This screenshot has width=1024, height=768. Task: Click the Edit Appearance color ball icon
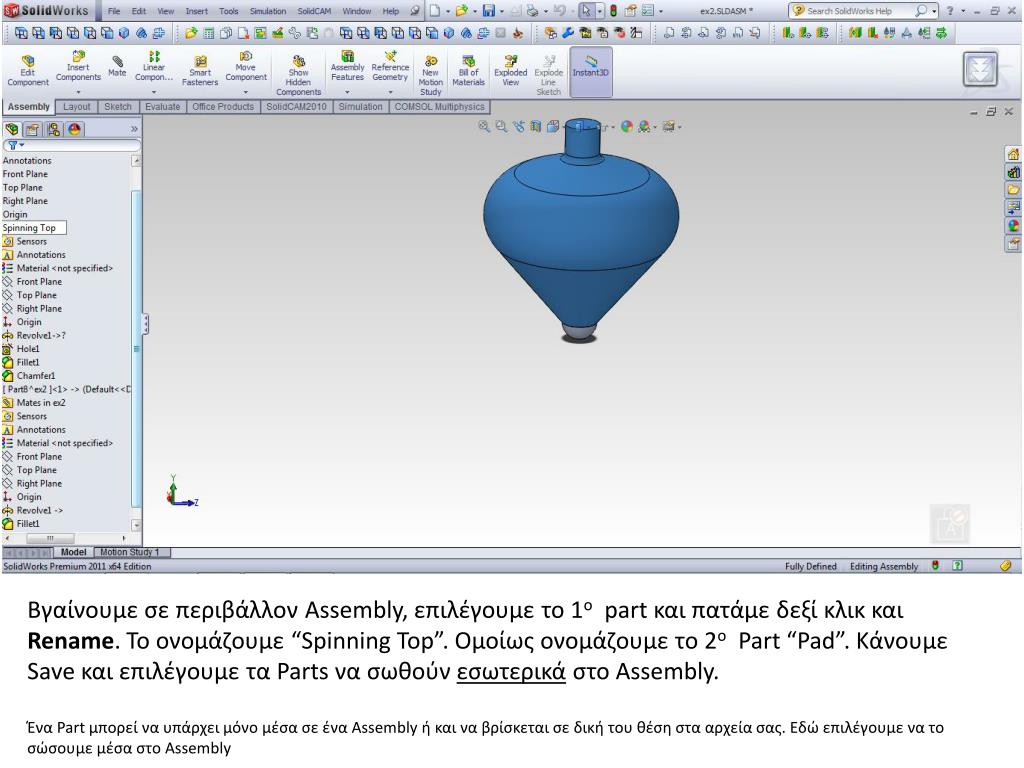626,127
